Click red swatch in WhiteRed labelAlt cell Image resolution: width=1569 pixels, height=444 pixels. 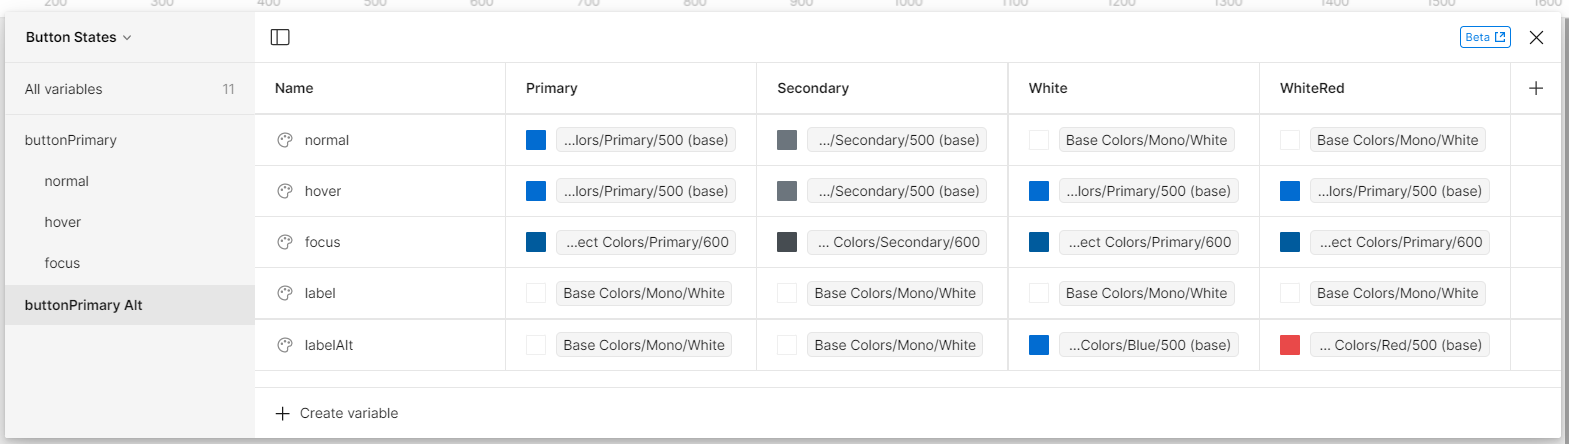[x=1290, y=345]
